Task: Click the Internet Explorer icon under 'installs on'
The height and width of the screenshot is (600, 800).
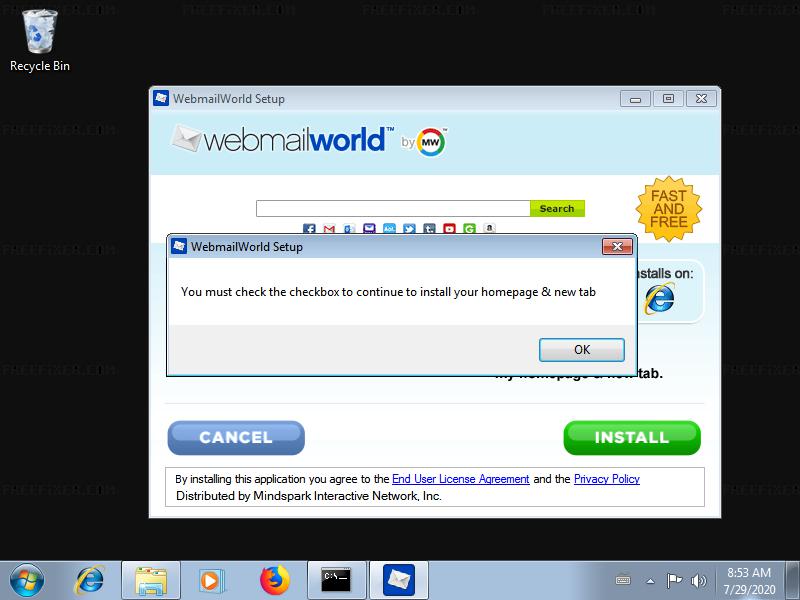Action: (x=660, y=299)
